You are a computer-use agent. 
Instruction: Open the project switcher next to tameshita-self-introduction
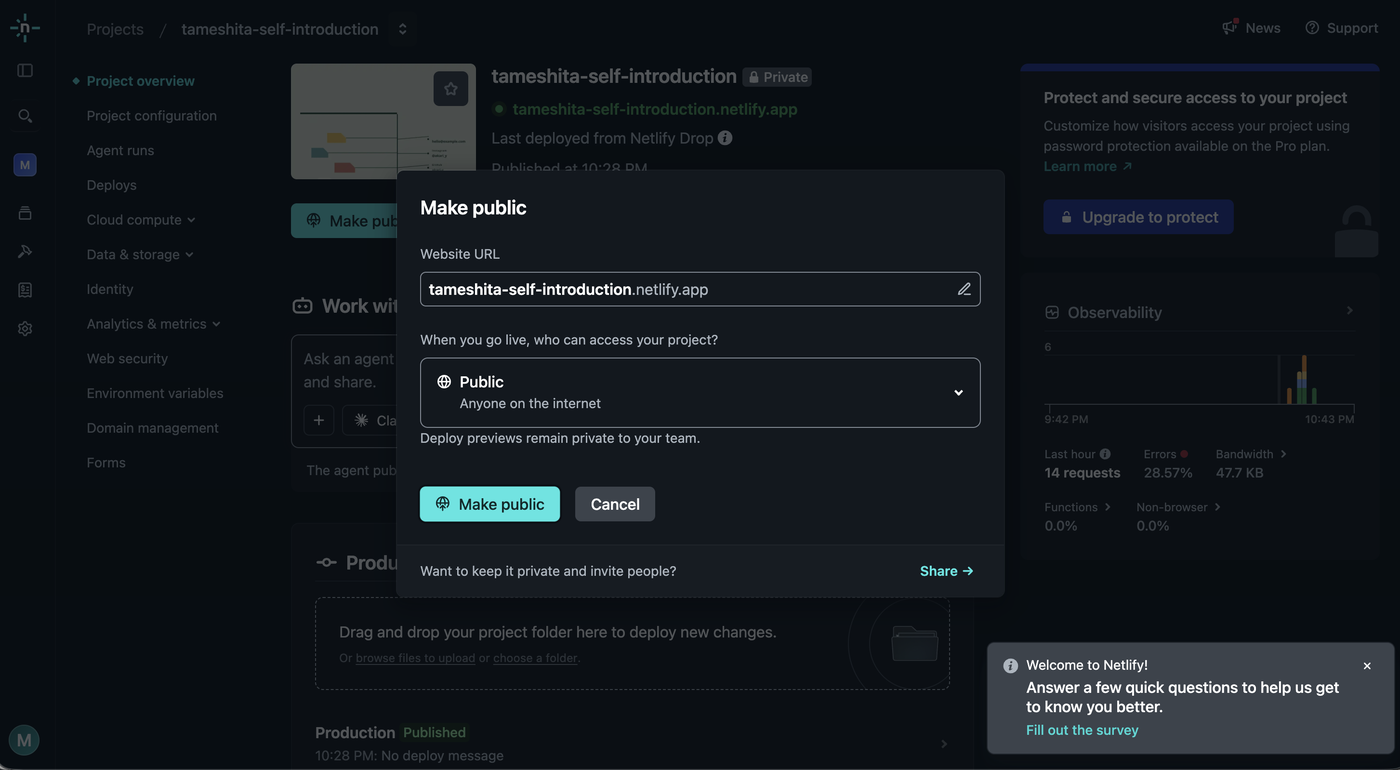coord(402,29)
